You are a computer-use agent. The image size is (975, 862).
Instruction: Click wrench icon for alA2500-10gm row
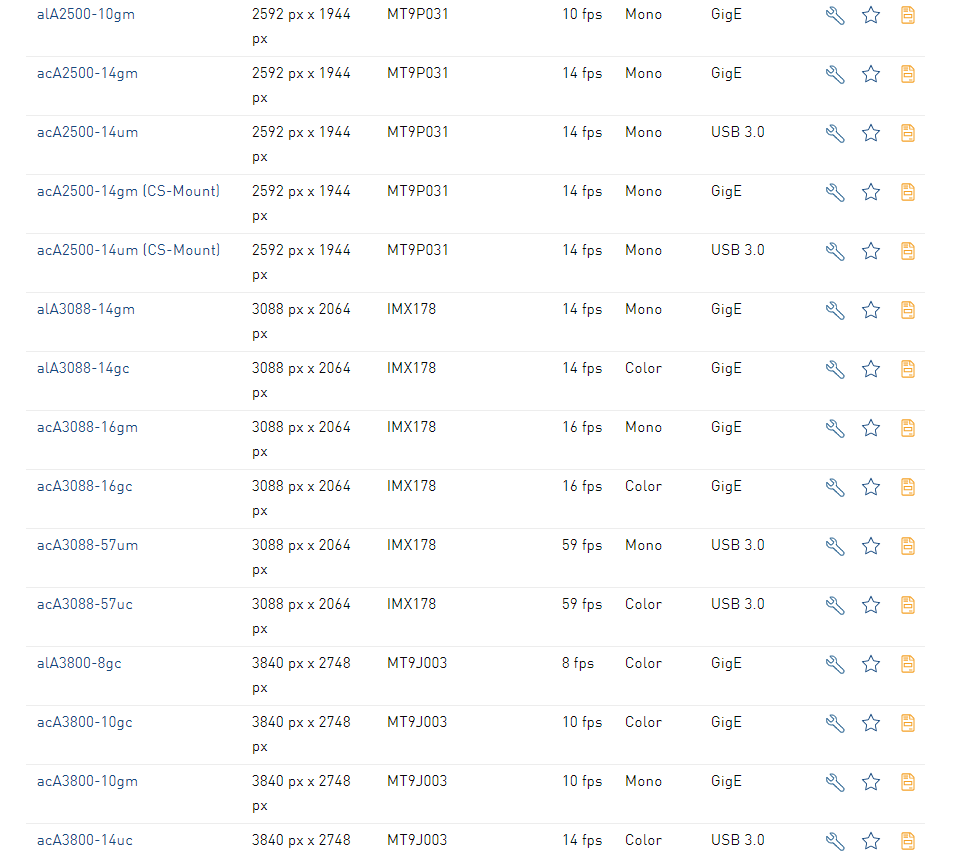pyautogui.click(x=835, y=15)
